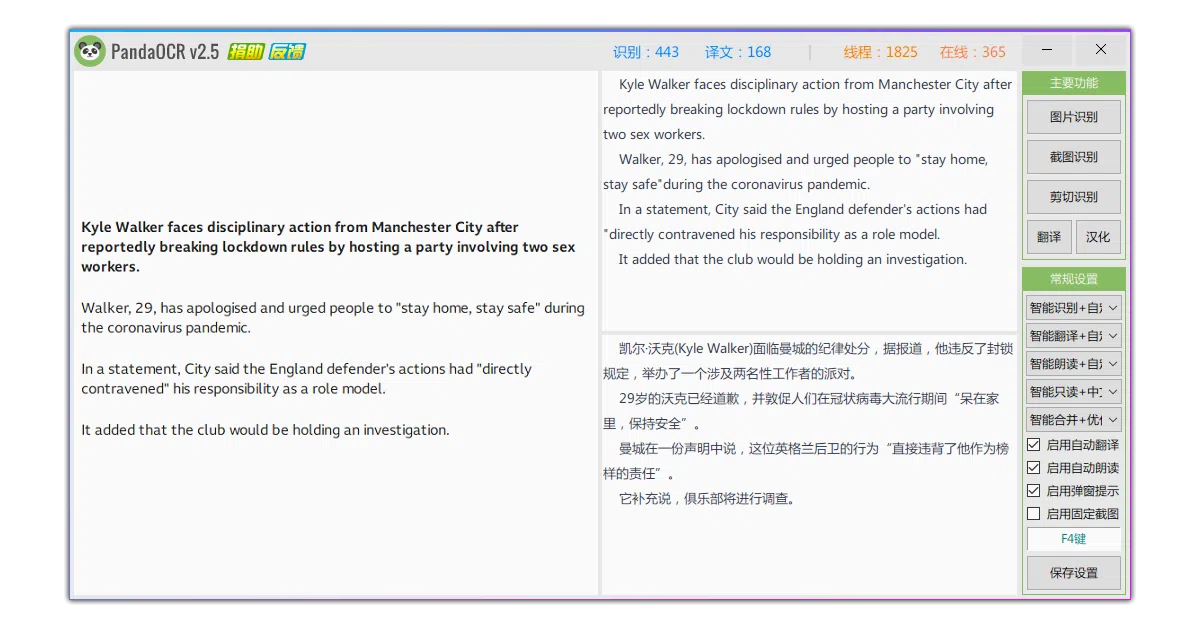Click the 翻译 translate button
This screenshot has width=1200, height=630.
point(1049,237)
